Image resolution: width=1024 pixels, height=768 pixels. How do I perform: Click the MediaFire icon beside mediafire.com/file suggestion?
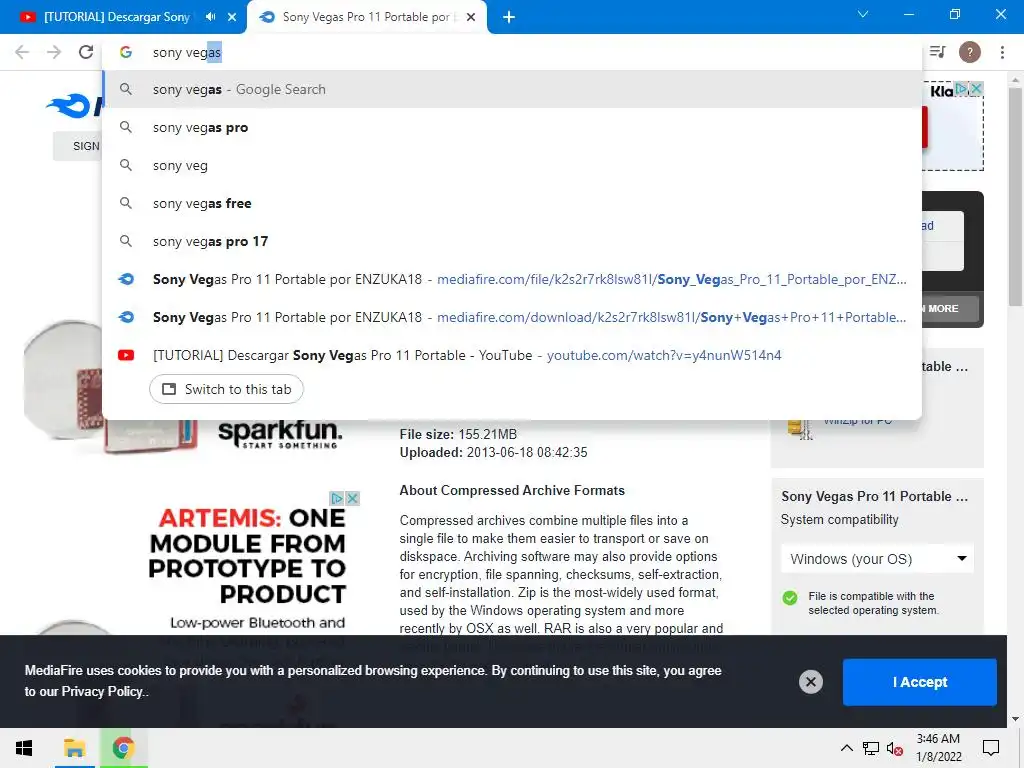[126, 279]
